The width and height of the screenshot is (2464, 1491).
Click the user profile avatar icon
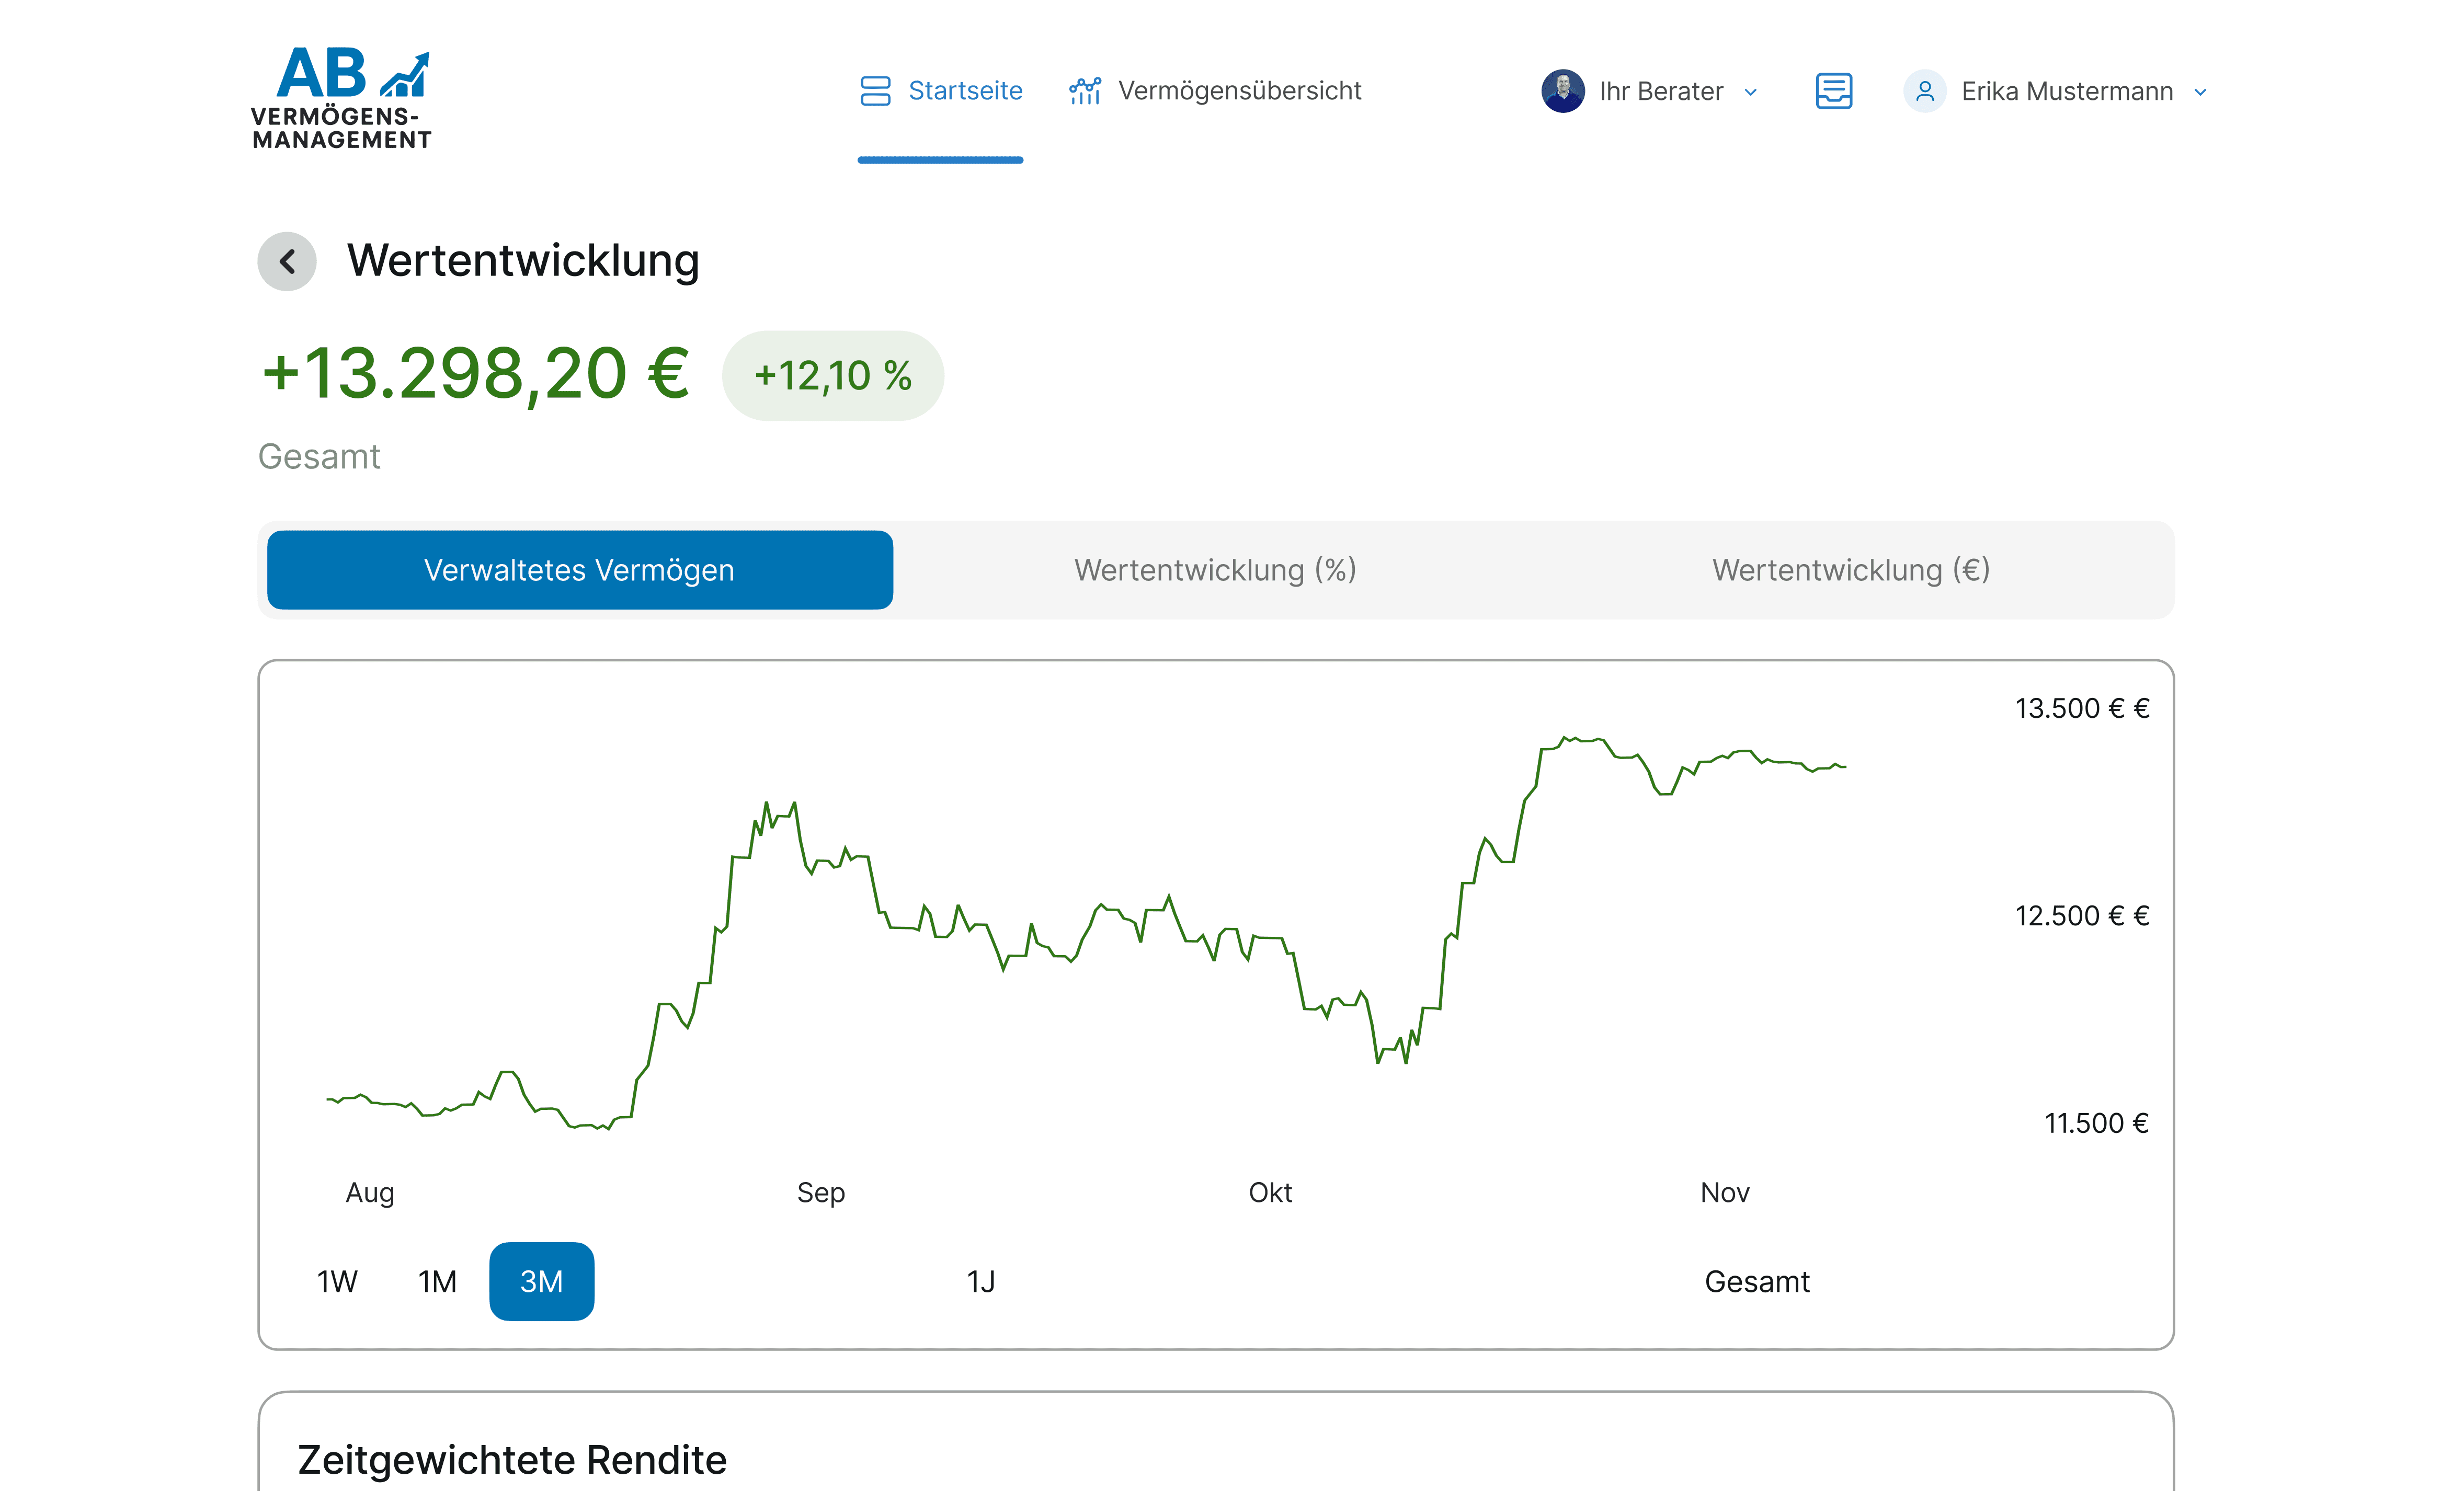point(1924,91)
